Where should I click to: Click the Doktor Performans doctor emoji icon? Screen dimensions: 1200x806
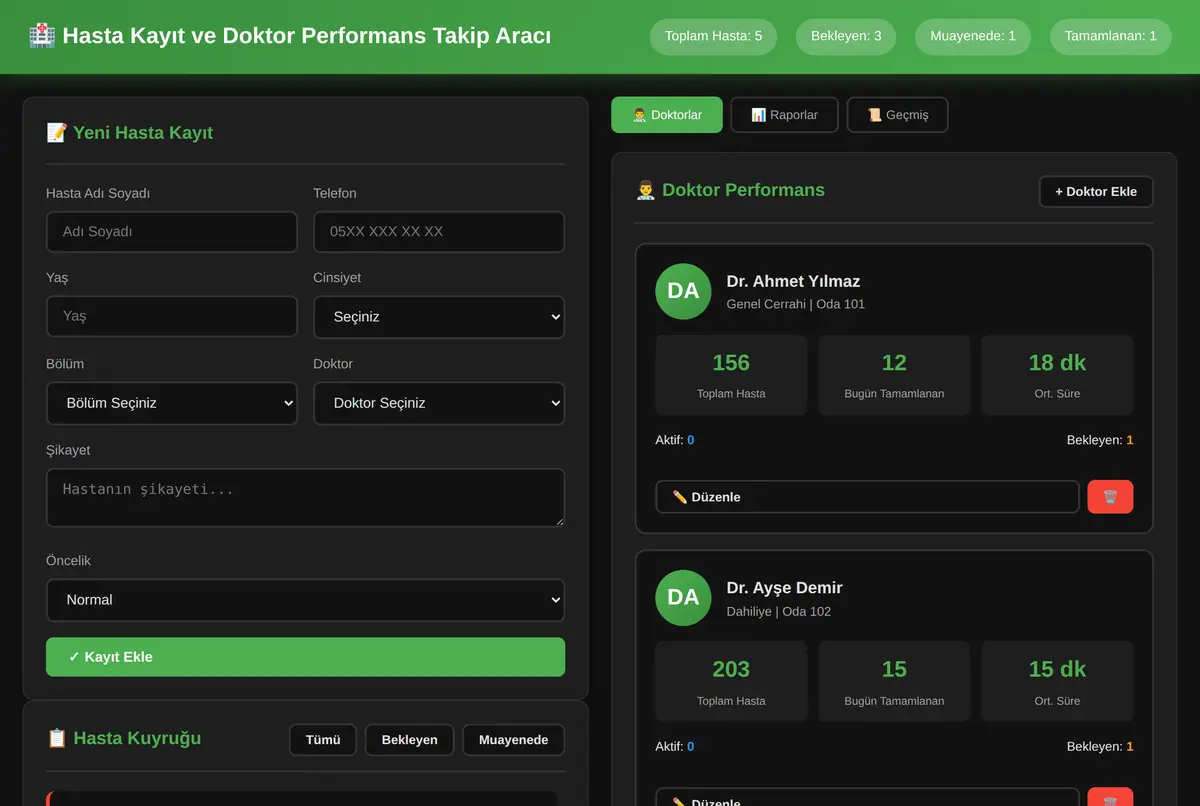646,190
